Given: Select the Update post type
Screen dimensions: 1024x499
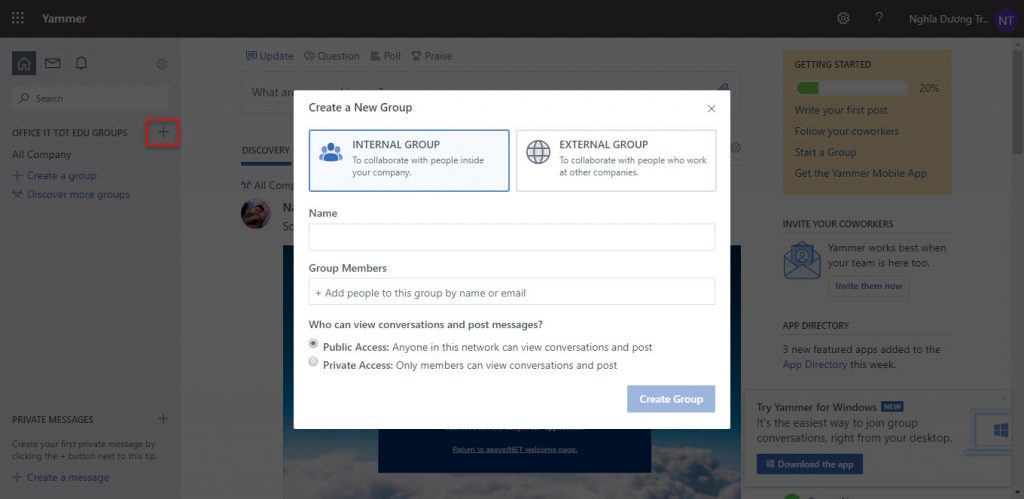Looking at the screenshot, I should 270,56.
